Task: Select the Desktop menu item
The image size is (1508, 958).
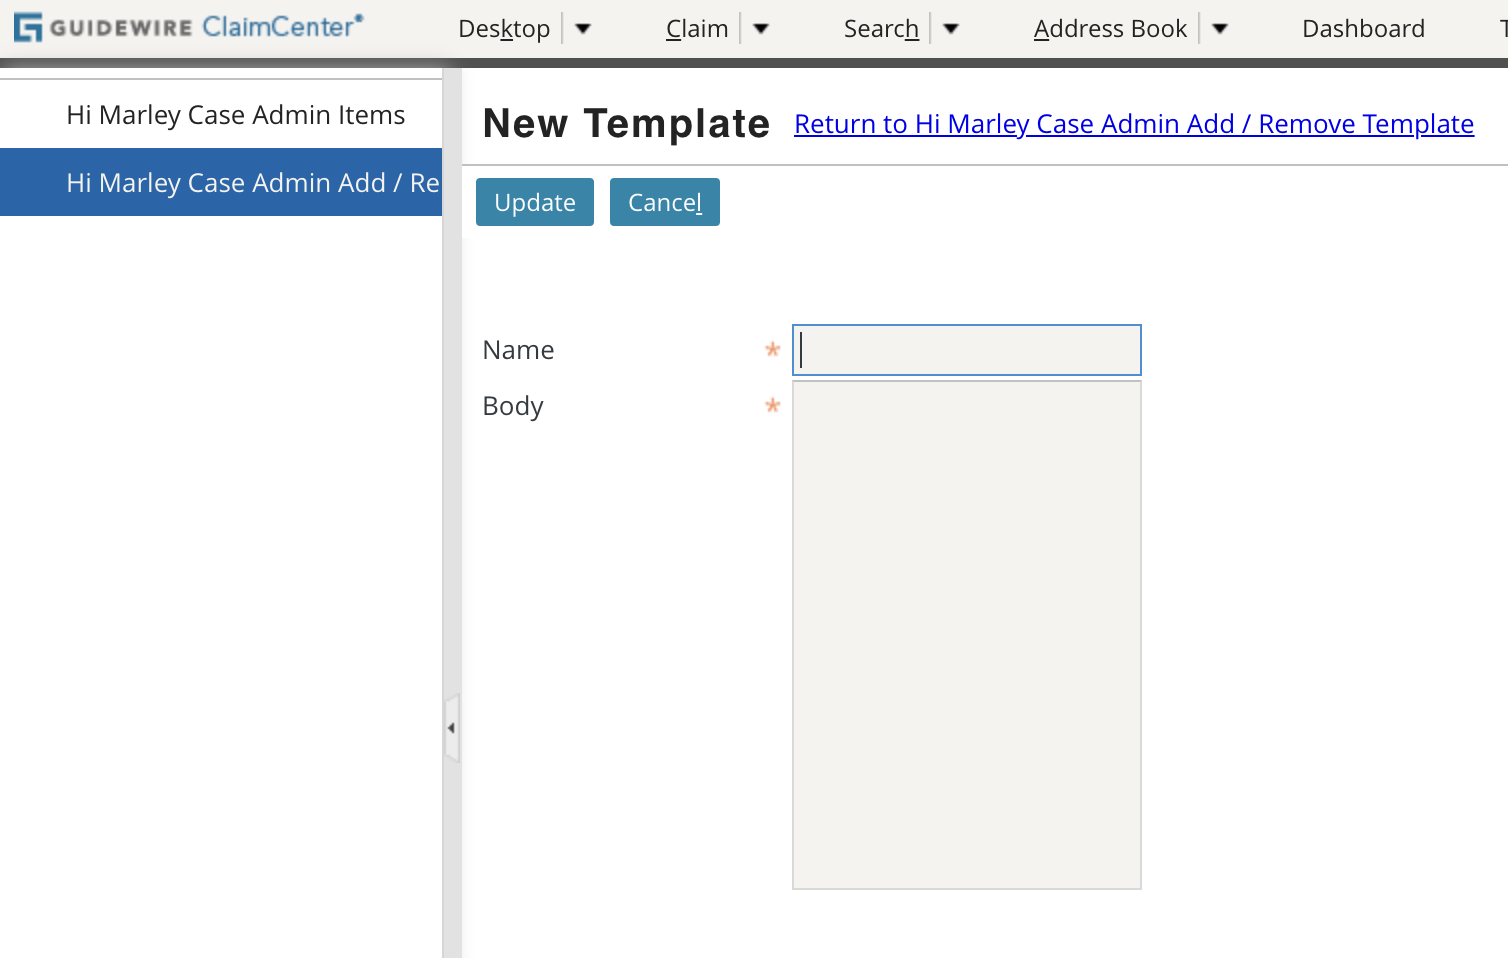Action: (504, 29)
